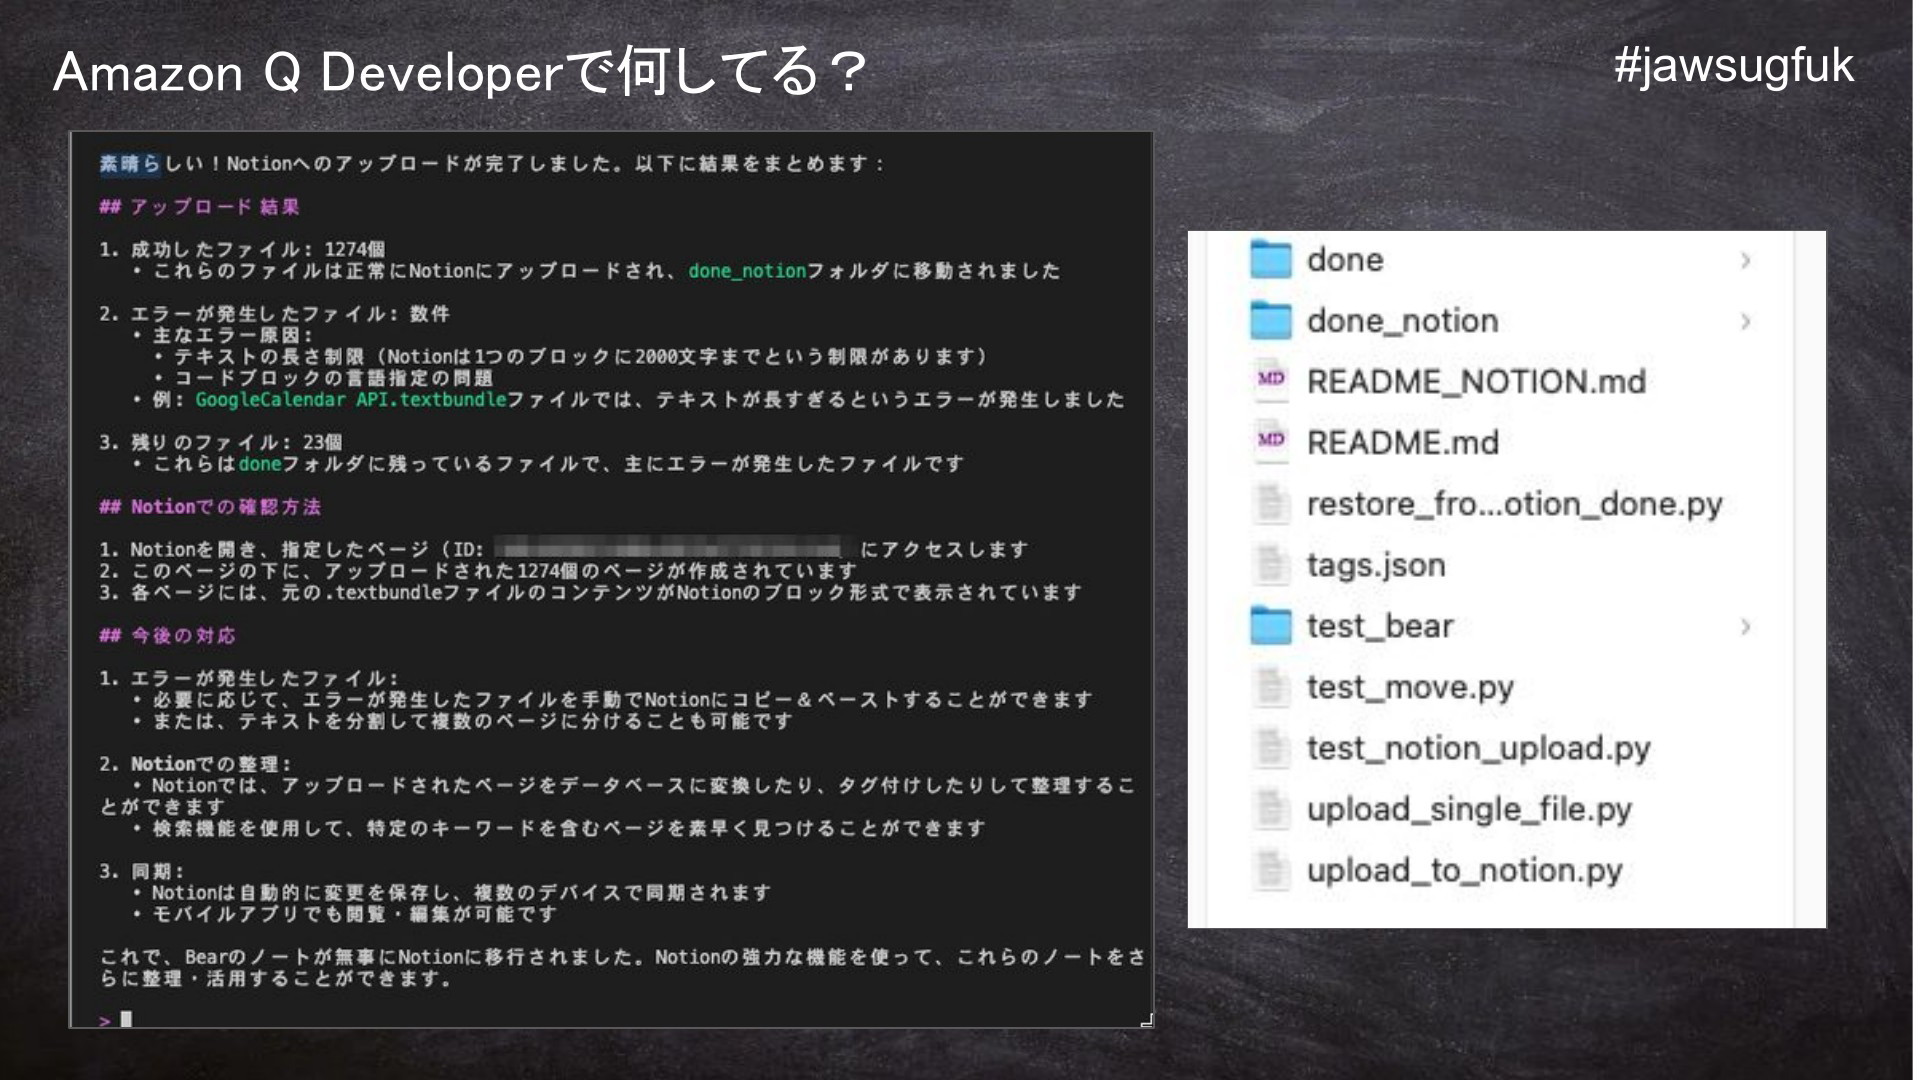This screenshot has height=1080, width=1920.
Task: Click the terminal line 3. 同期:
Action: pyautogui.click(x=141, y=871)
